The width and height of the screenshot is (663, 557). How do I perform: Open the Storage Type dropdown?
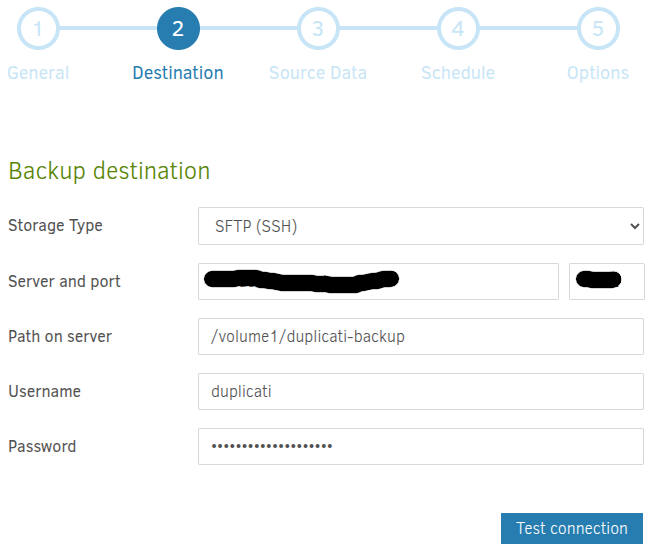[x=421, y=226]
